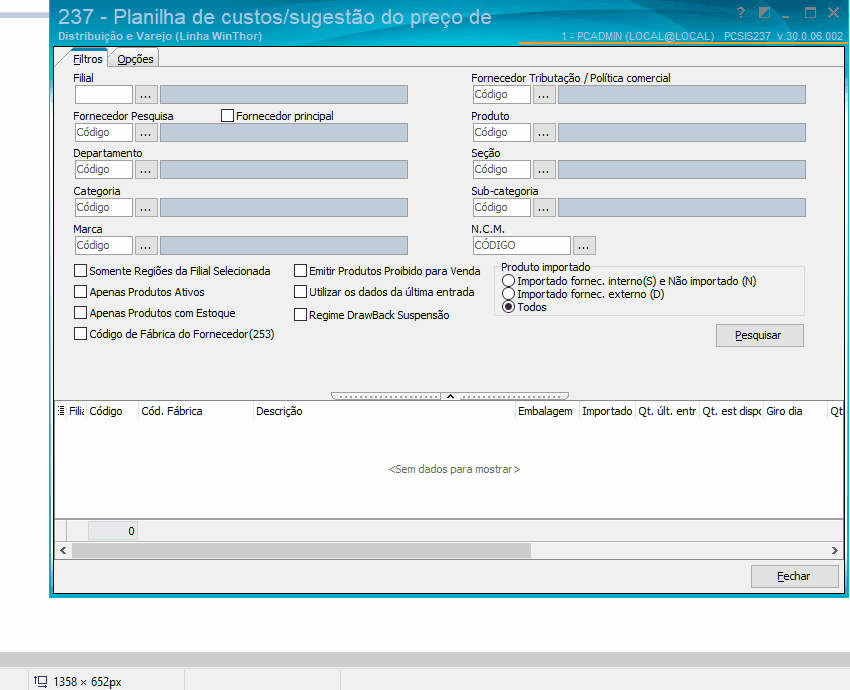
Task: Enable Código de Fábrica do Fornecedor(253)
Action: coord(80,334)
